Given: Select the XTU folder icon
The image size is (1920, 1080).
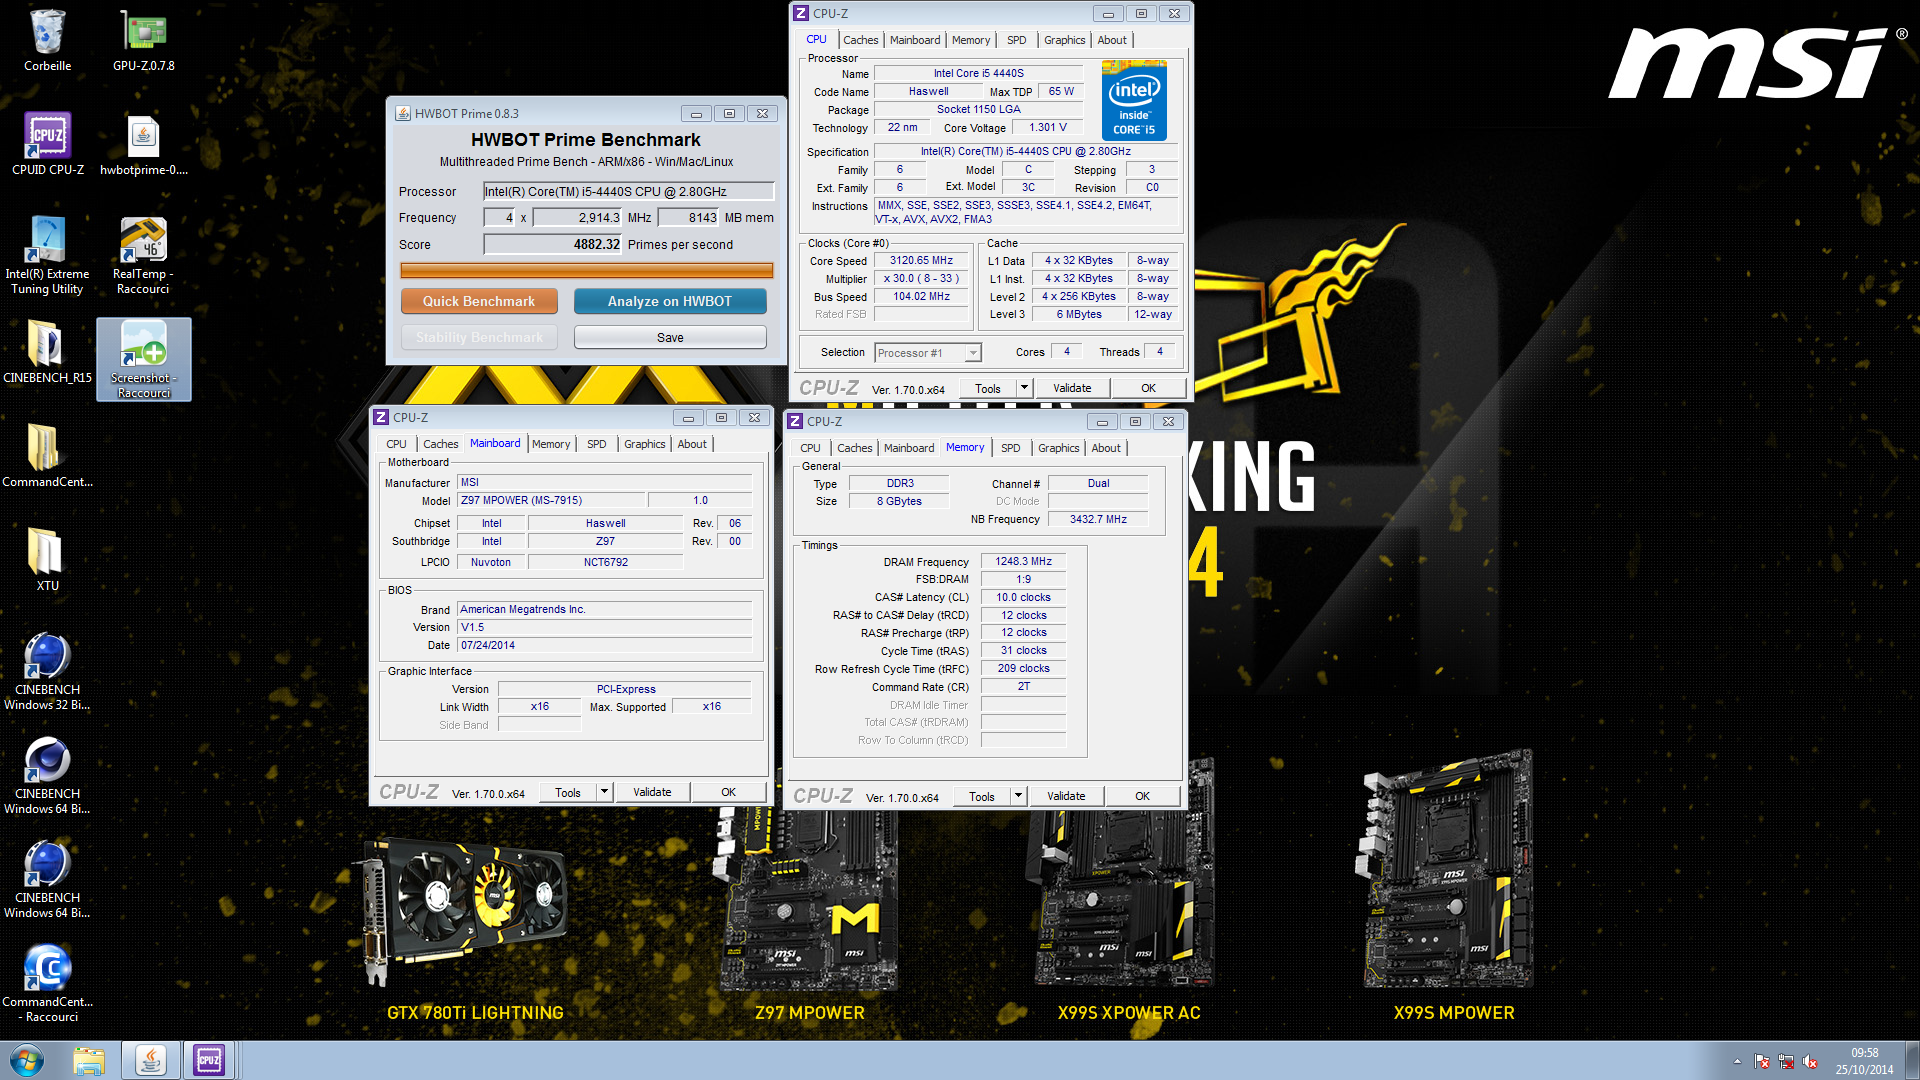Looking at the screenshot, I should [47, 560].
